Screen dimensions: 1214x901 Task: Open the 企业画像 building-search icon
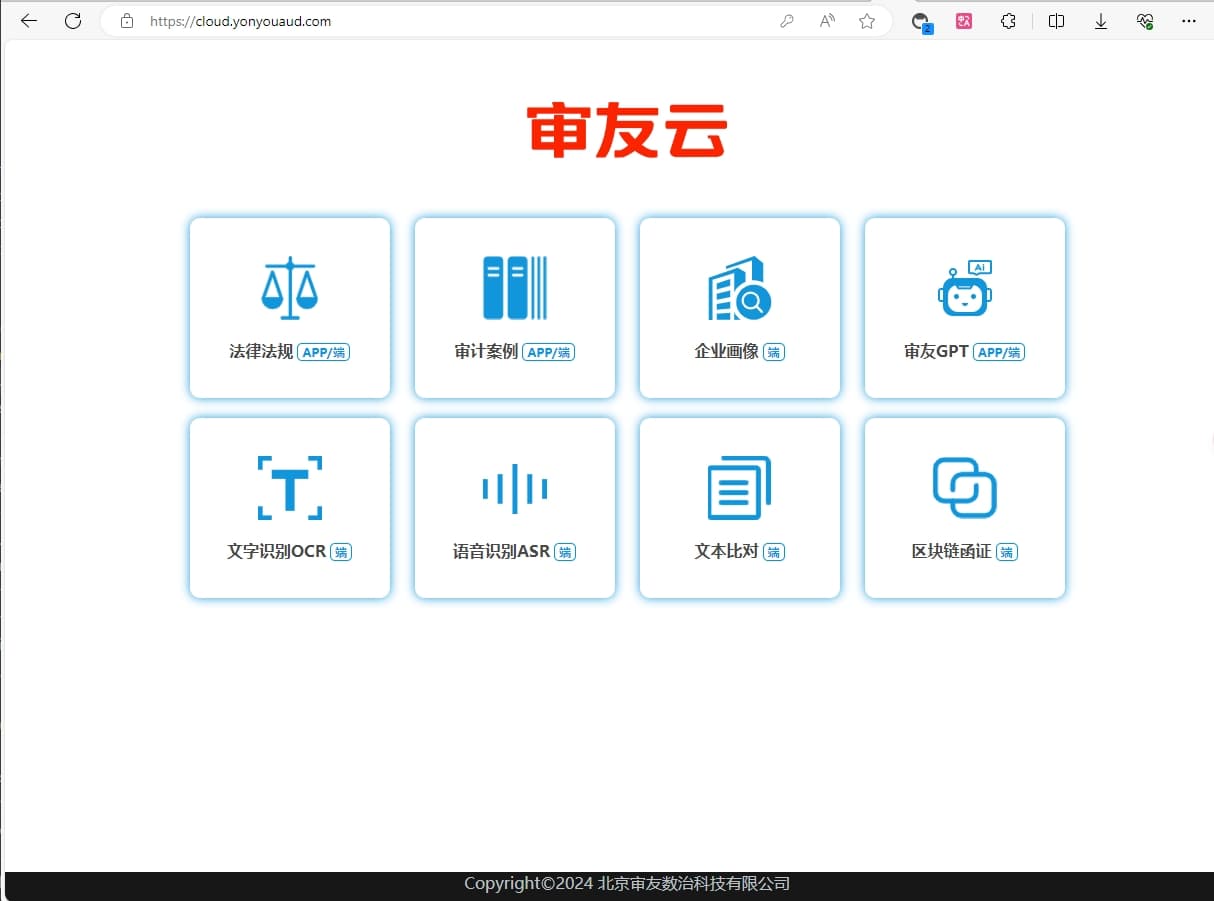(x=739, y=288)
